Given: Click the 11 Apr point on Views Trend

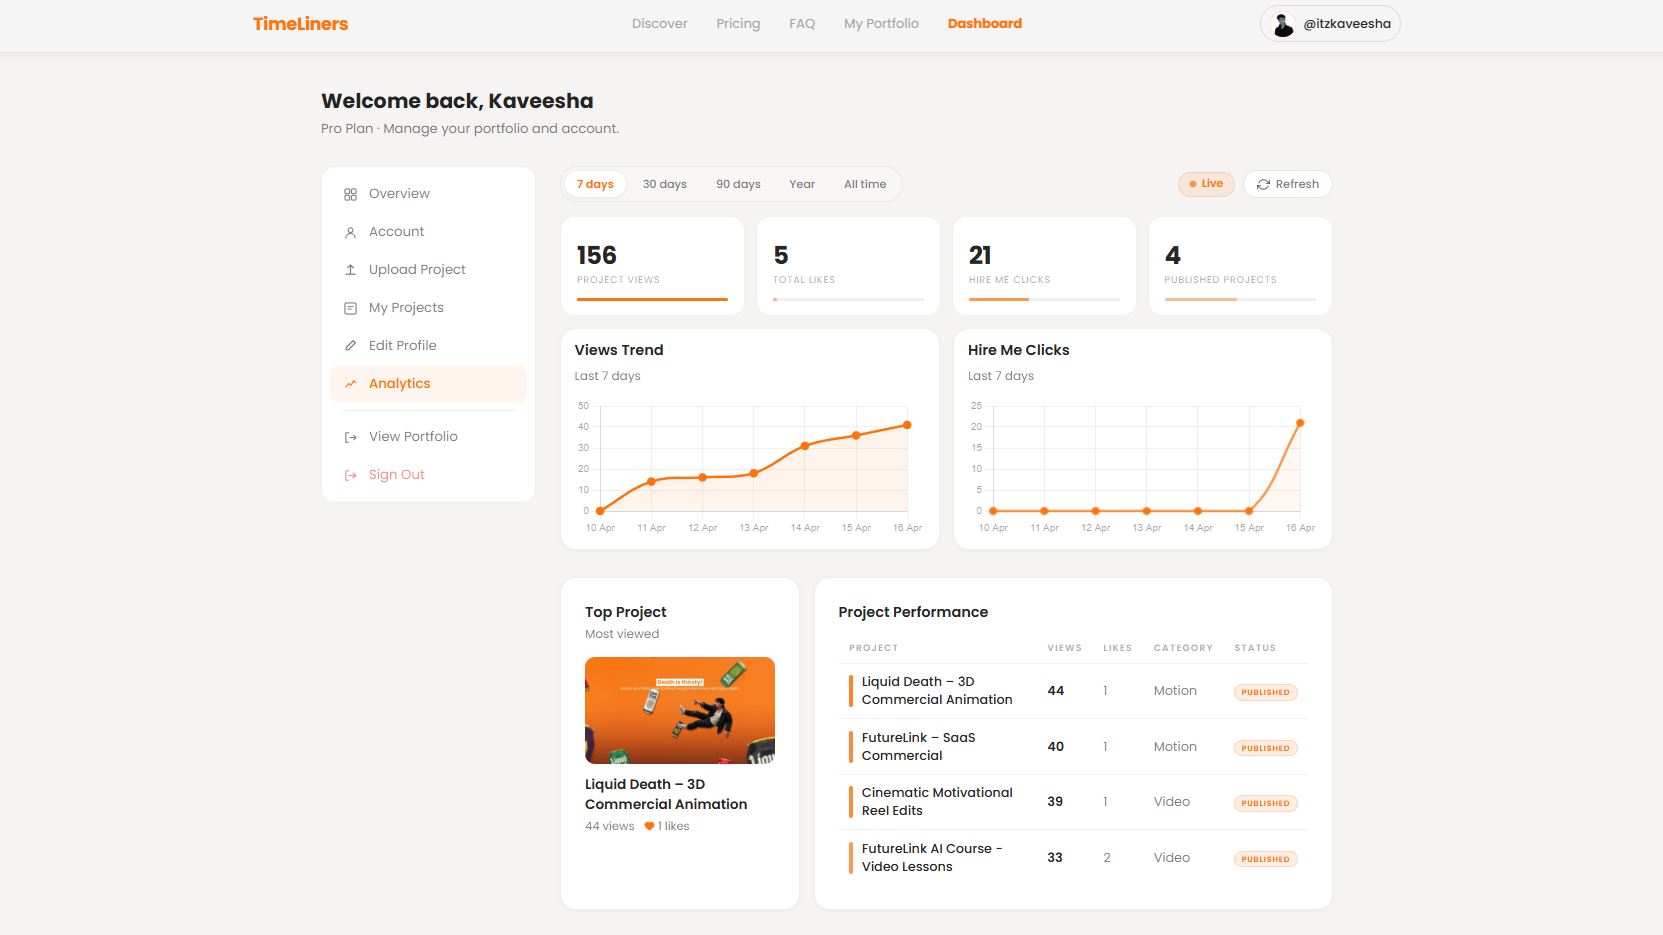Looking at the screenshot, I should (651, 482).
